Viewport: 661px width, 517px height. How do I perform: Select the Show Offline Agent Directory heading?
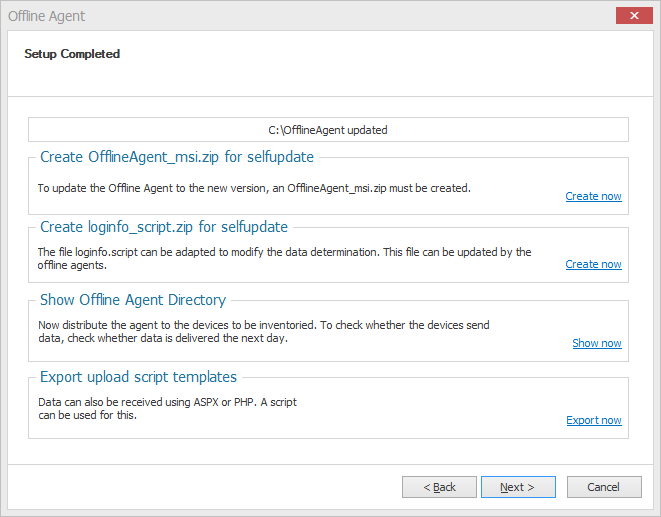coord(133,300)
